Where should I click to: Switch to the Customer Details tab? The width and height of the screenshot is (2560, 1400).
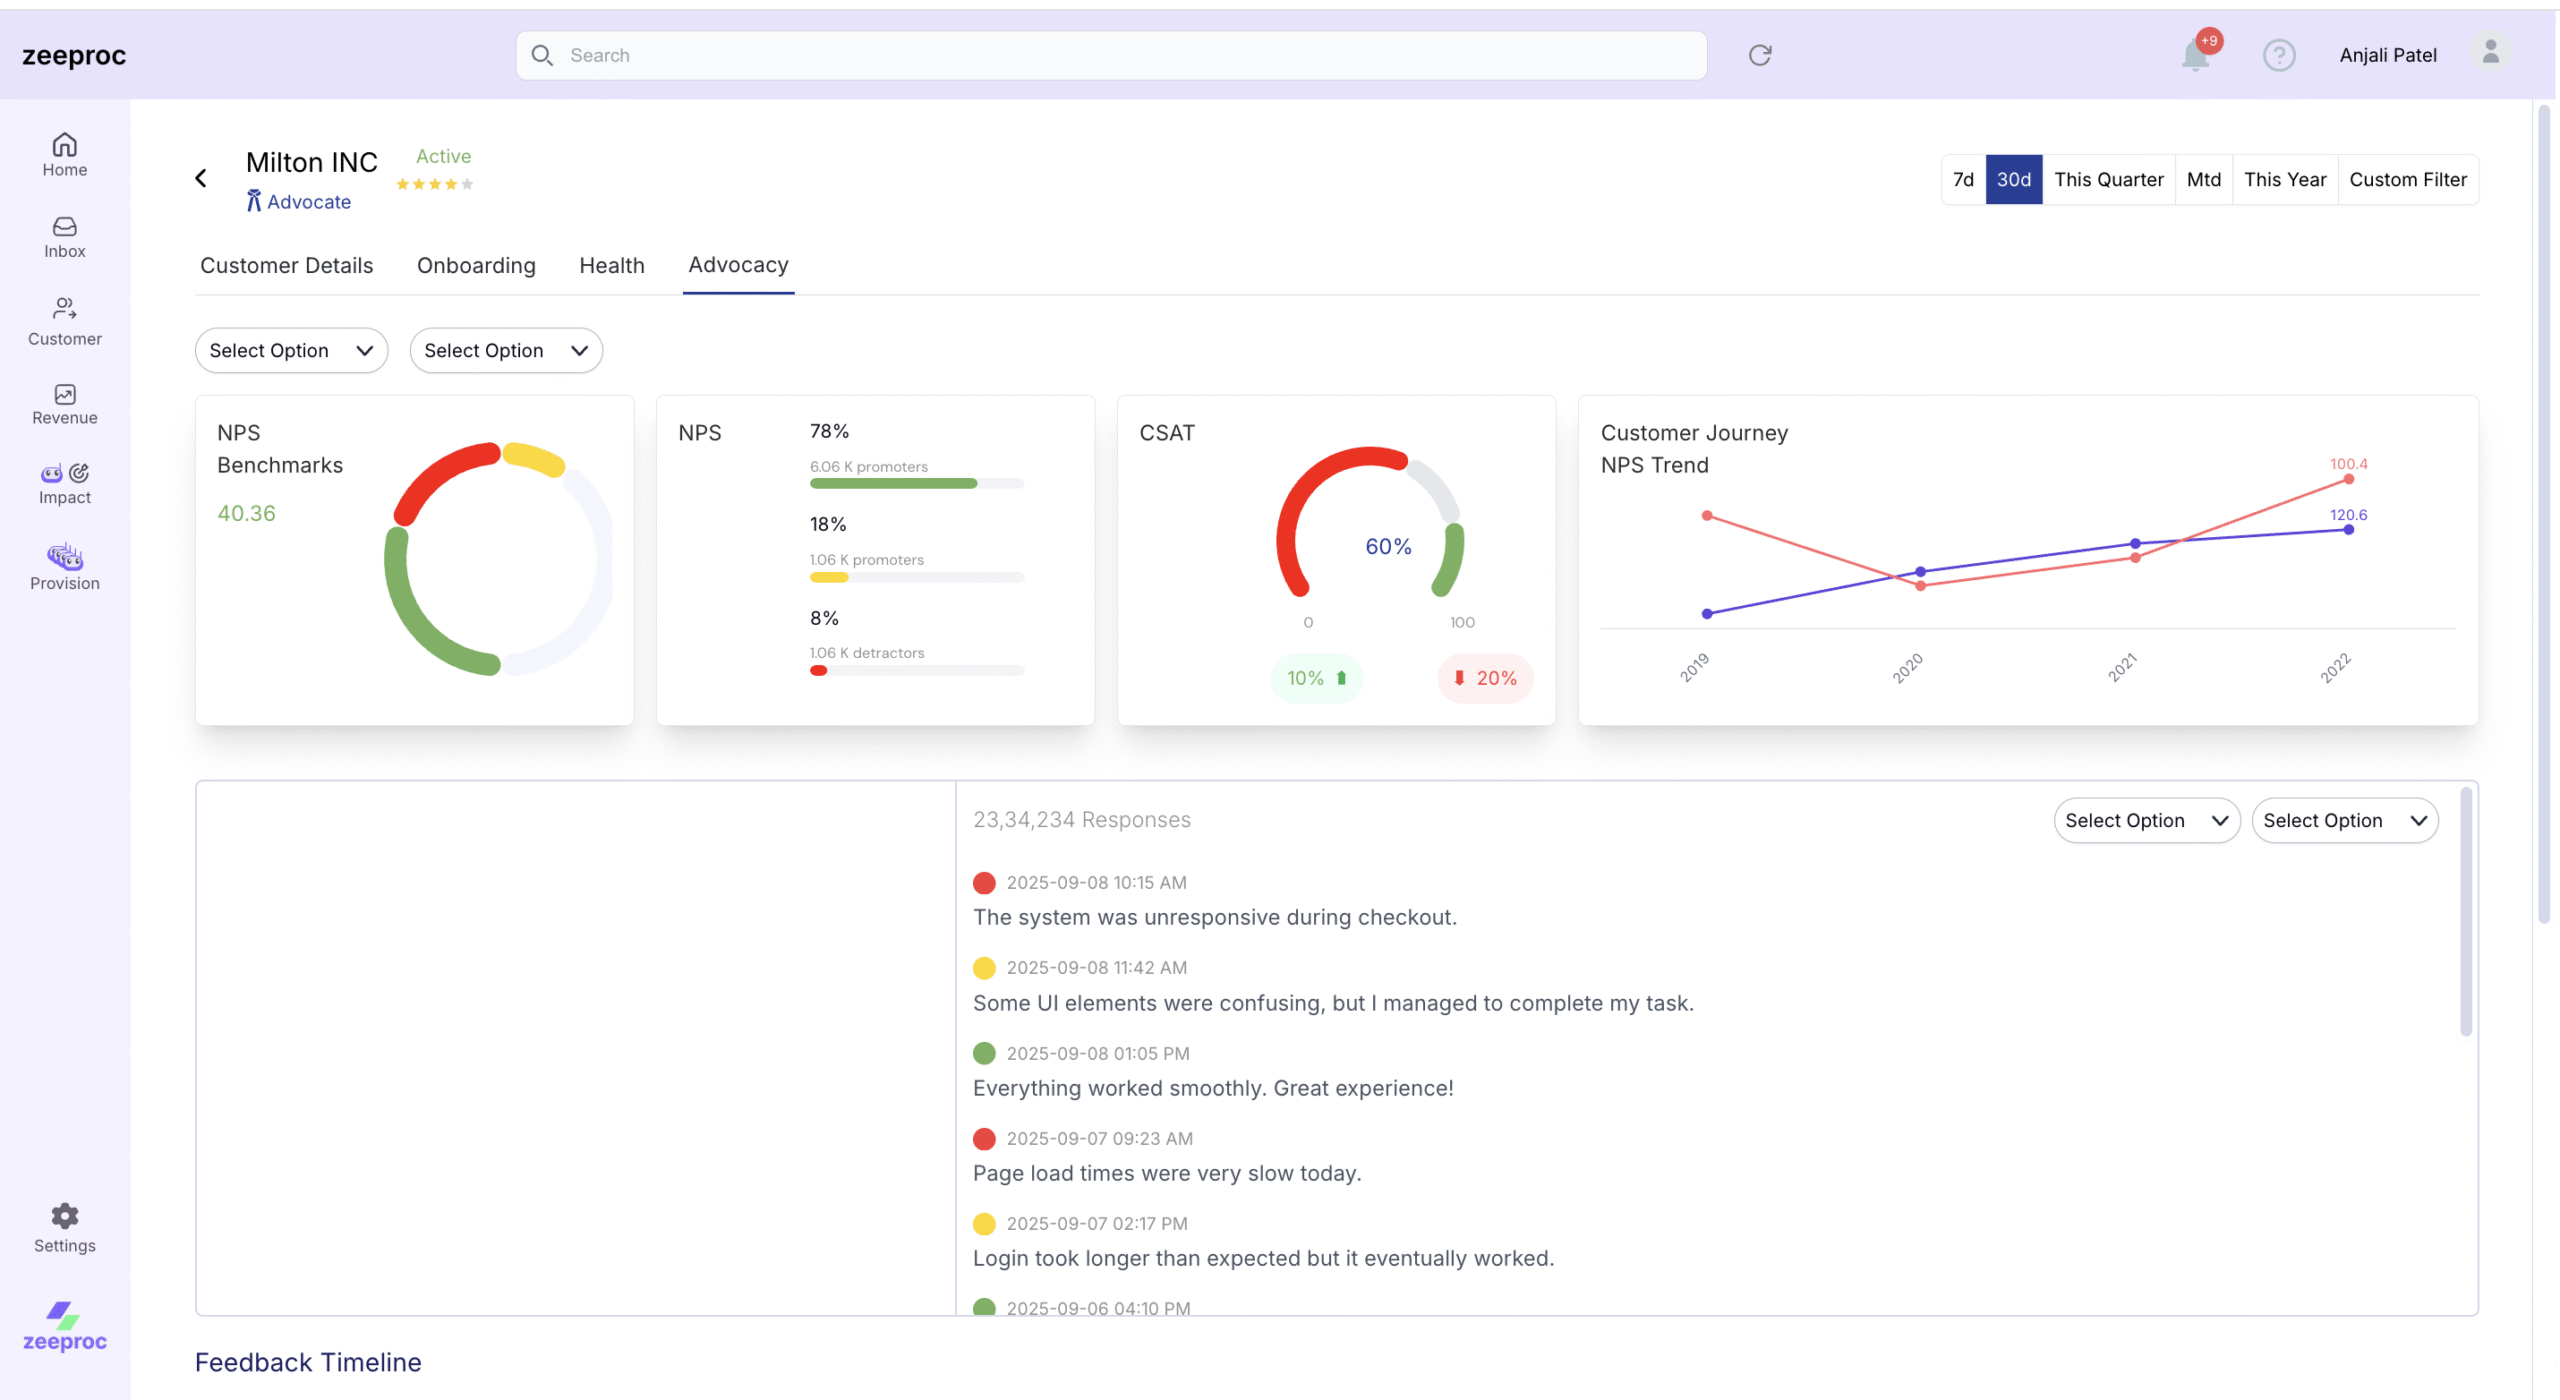coord(286,266)
